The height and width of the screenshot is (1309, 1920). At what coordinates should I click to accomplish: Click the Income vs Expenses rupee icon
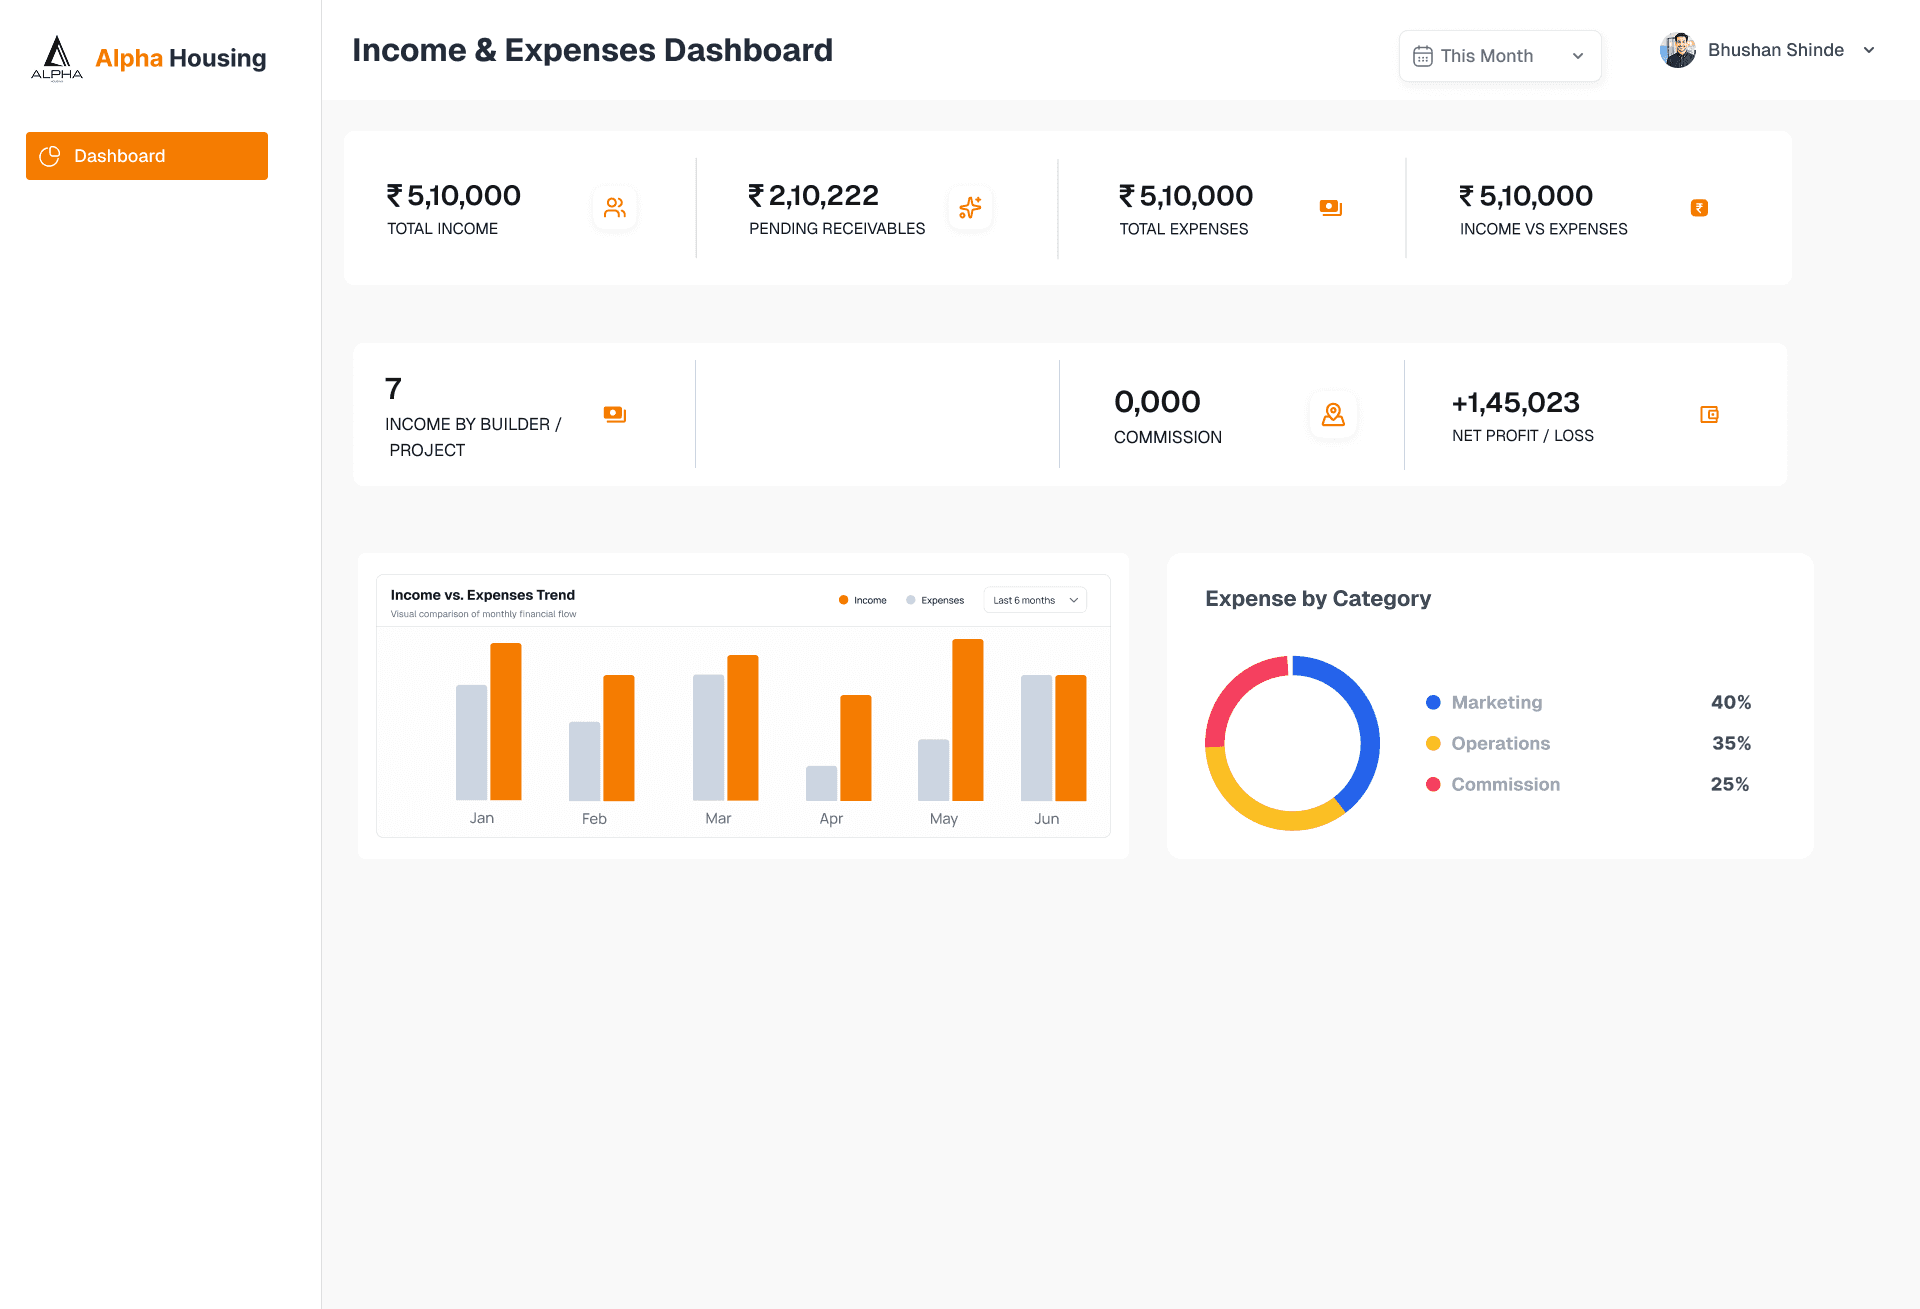[x=1699, y=207]
